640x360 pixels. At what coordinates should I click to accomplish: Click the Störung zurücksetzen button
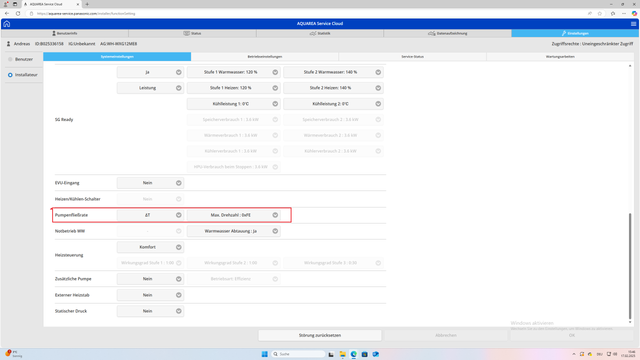[320, 336]
